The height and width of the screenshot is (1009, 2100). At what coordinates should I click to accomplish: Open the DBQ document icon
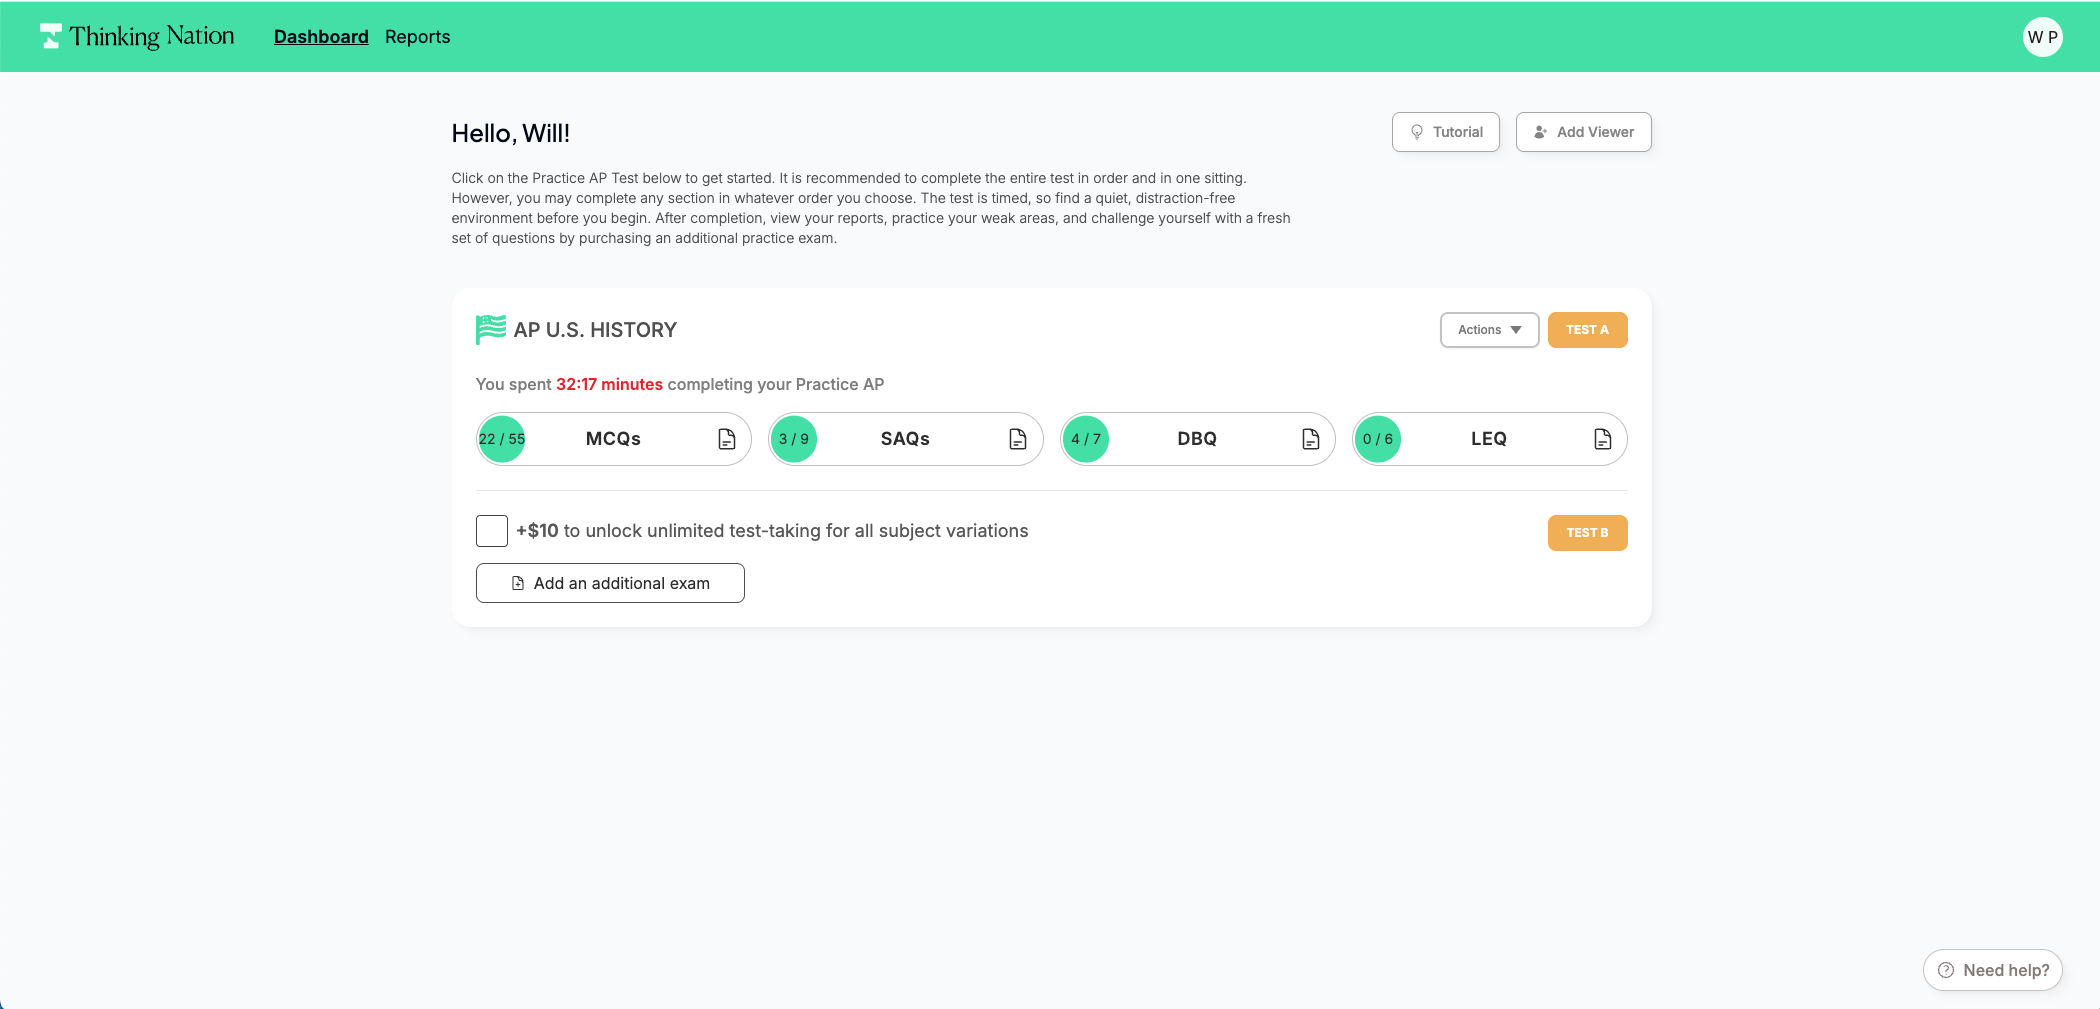click(1310, 439)
